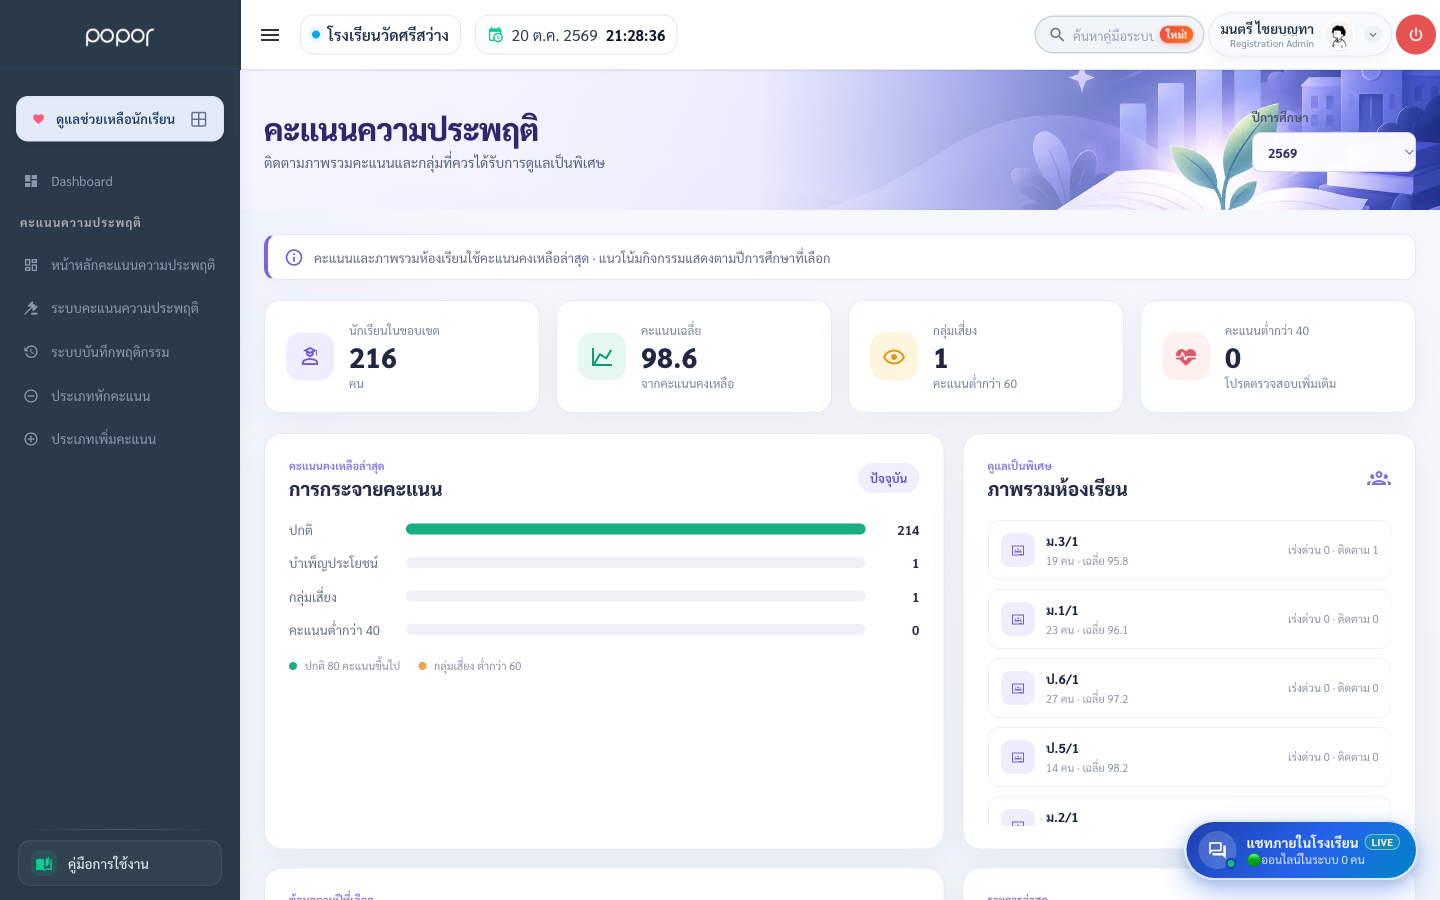
Task: Click the คู่มือการใช้งาน button
Action: pyautogui.click(x=120, y=863)
